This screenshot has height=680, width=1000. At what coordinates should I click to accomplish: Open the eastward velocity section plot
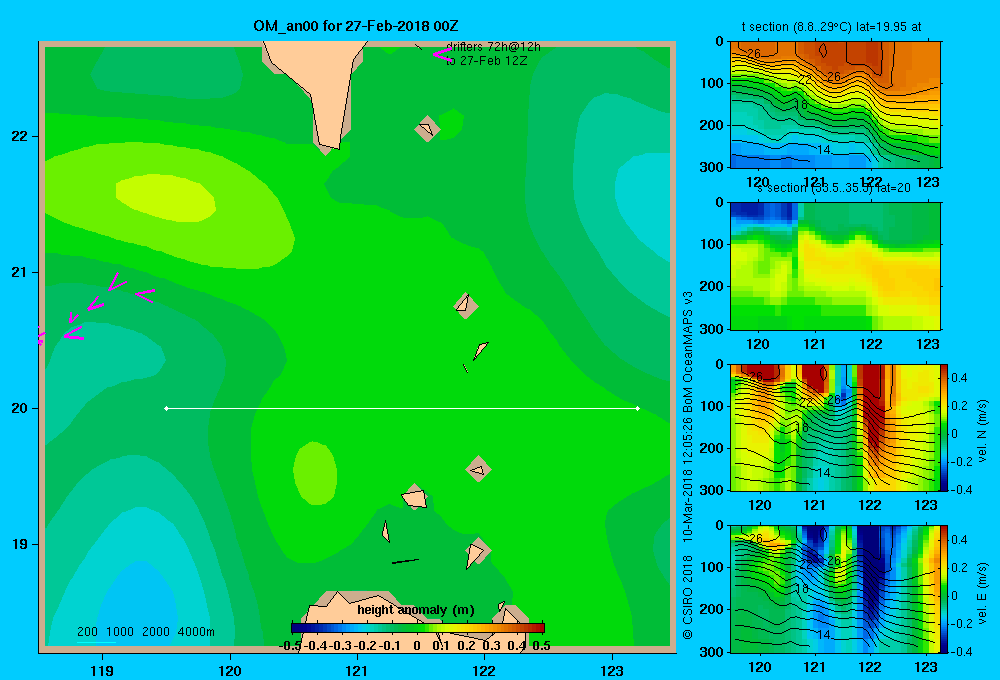pos(835,589)
